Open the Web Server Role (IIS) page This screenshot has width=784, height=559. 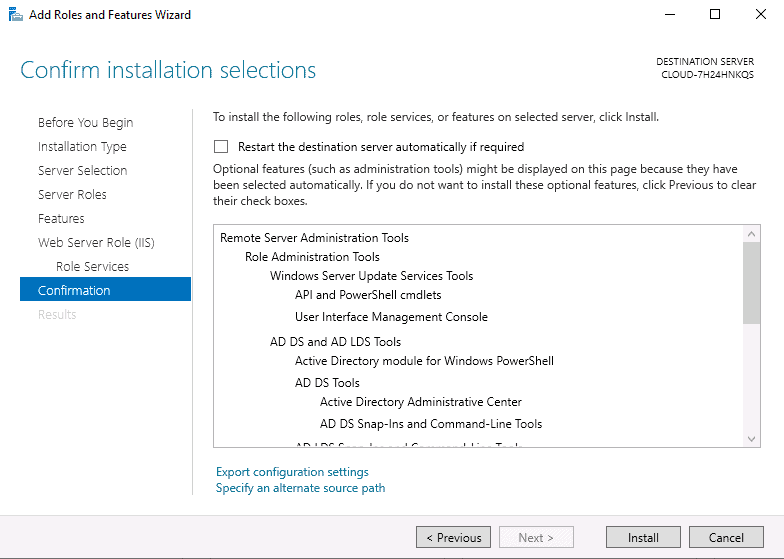coord(96,242)
